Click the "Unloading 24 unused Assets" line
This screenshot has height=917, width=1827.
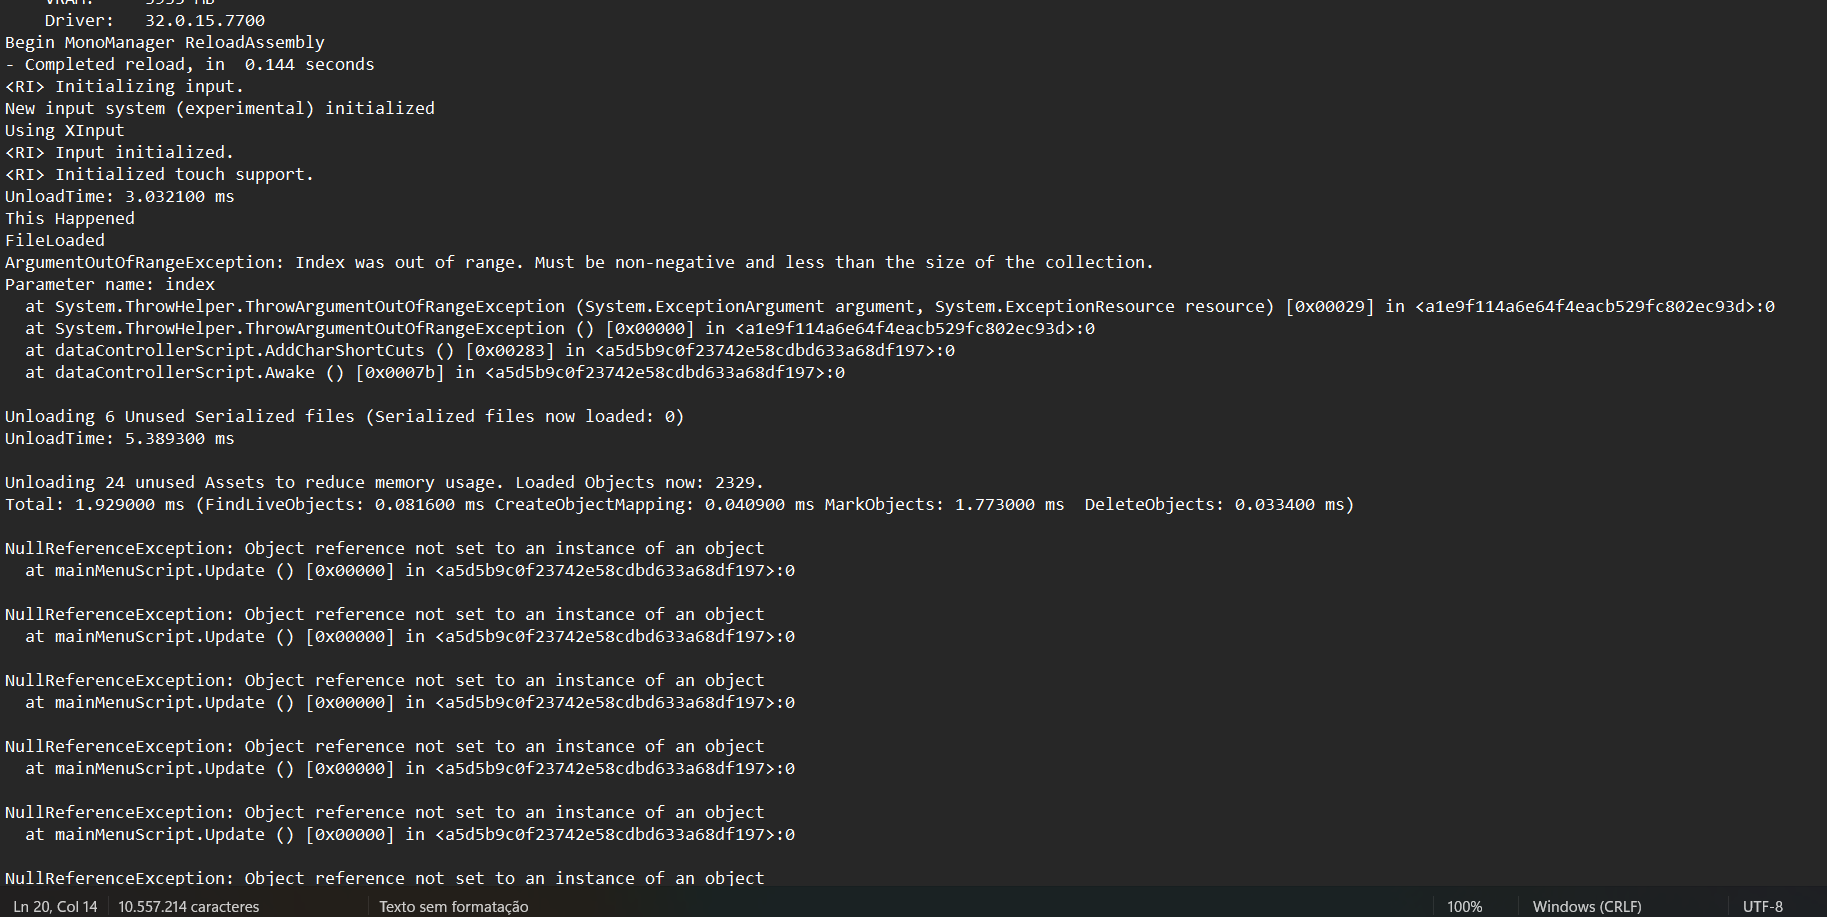point(384,482)
